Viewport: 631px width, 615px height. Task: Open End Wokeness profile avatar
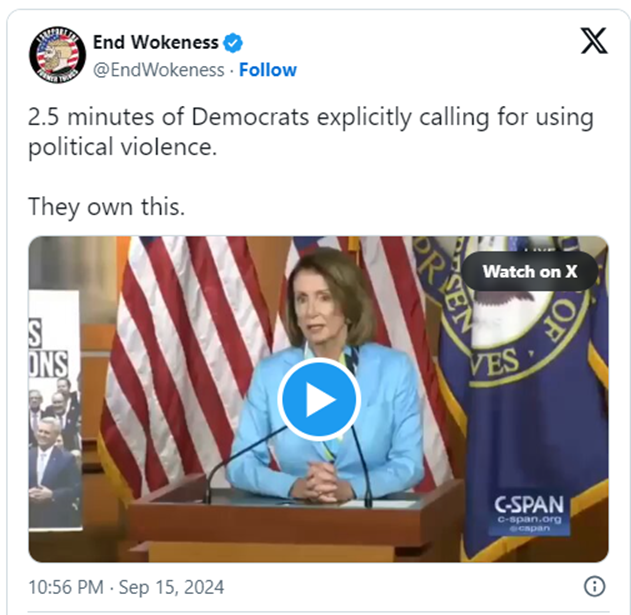(x=58, y=55)
